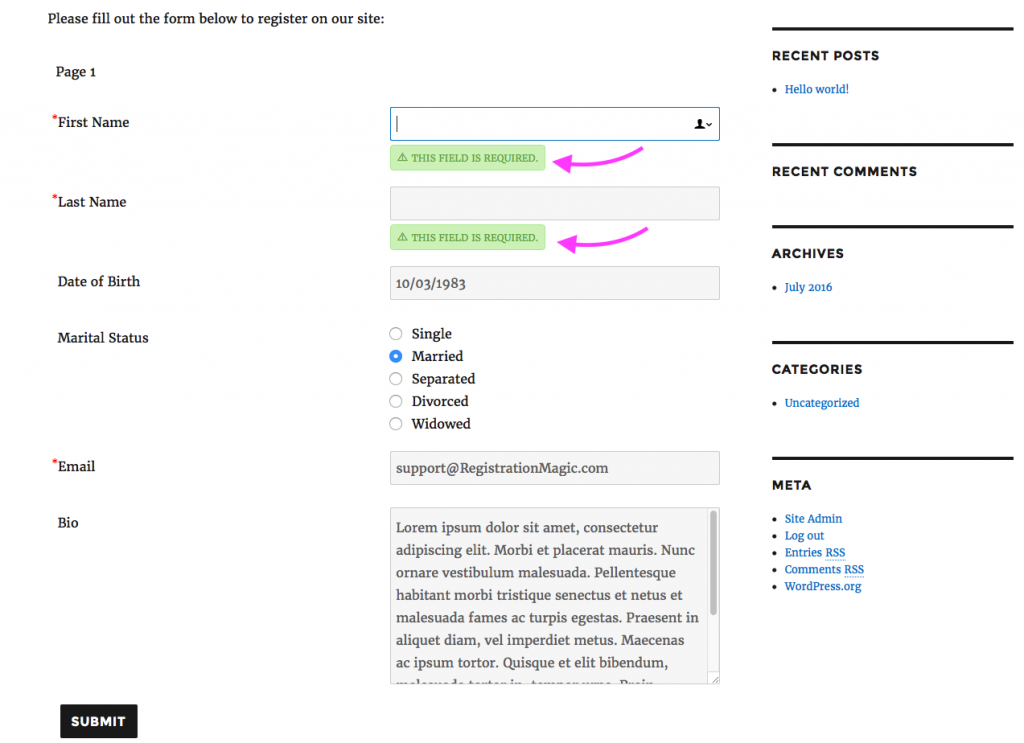Open the July 2016 archive link
Viewport: 1024px width, 743px height.
pos(808,287)
